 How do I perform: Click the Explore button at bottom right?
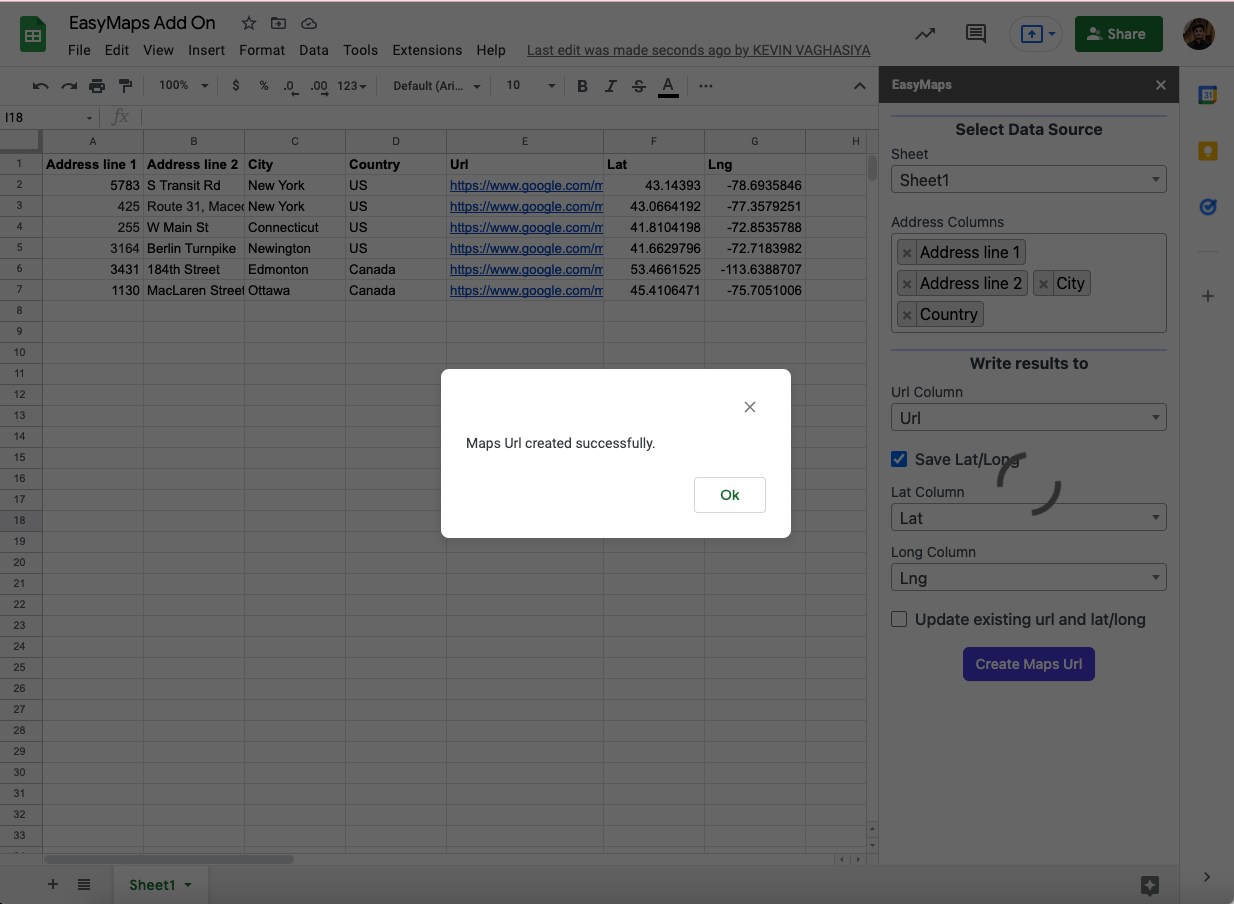1150,885
